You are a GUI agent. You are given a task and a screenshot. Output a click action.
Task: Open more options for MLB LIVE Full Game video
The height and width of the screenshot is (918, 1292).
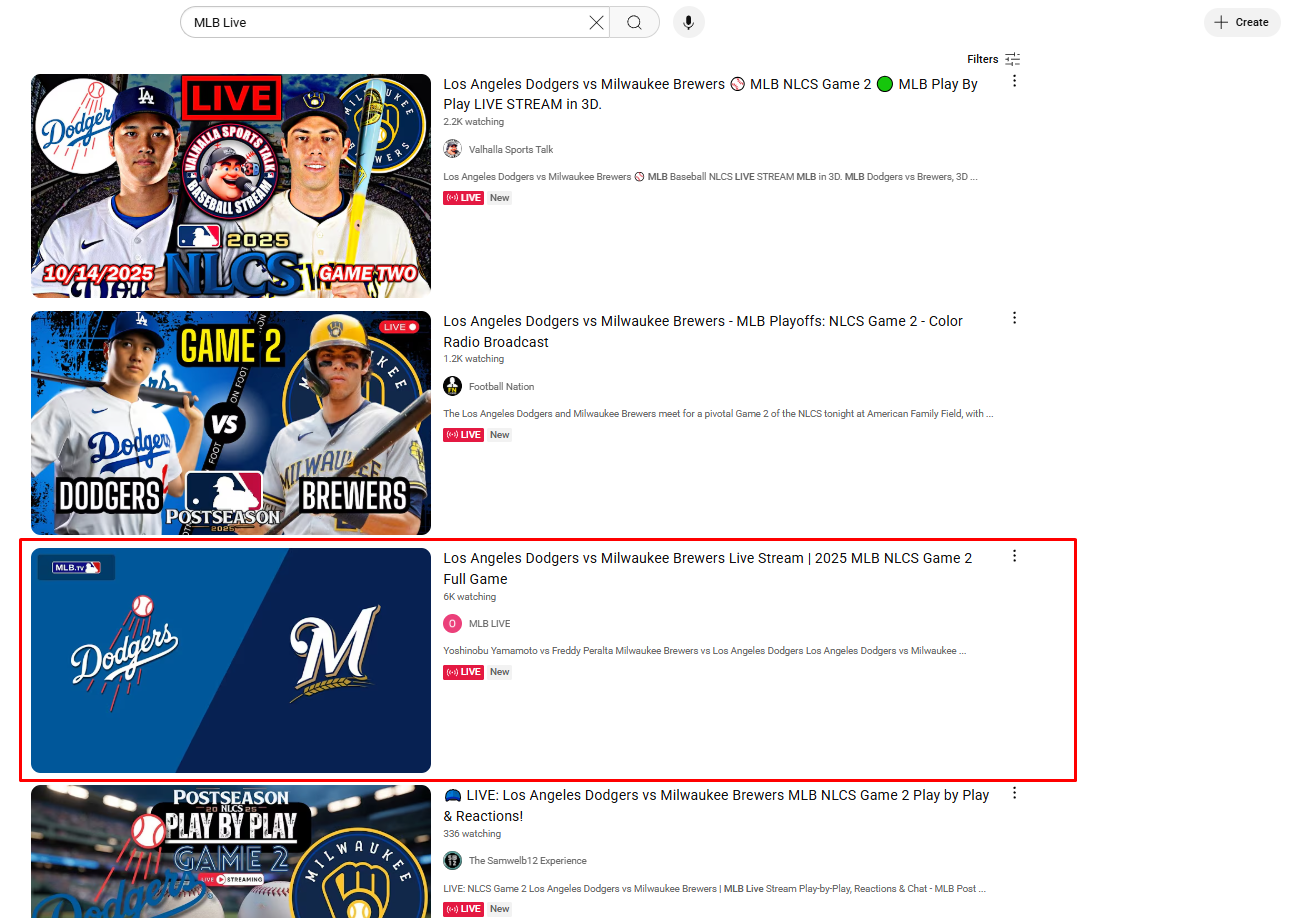click(x=1014, y=555)
